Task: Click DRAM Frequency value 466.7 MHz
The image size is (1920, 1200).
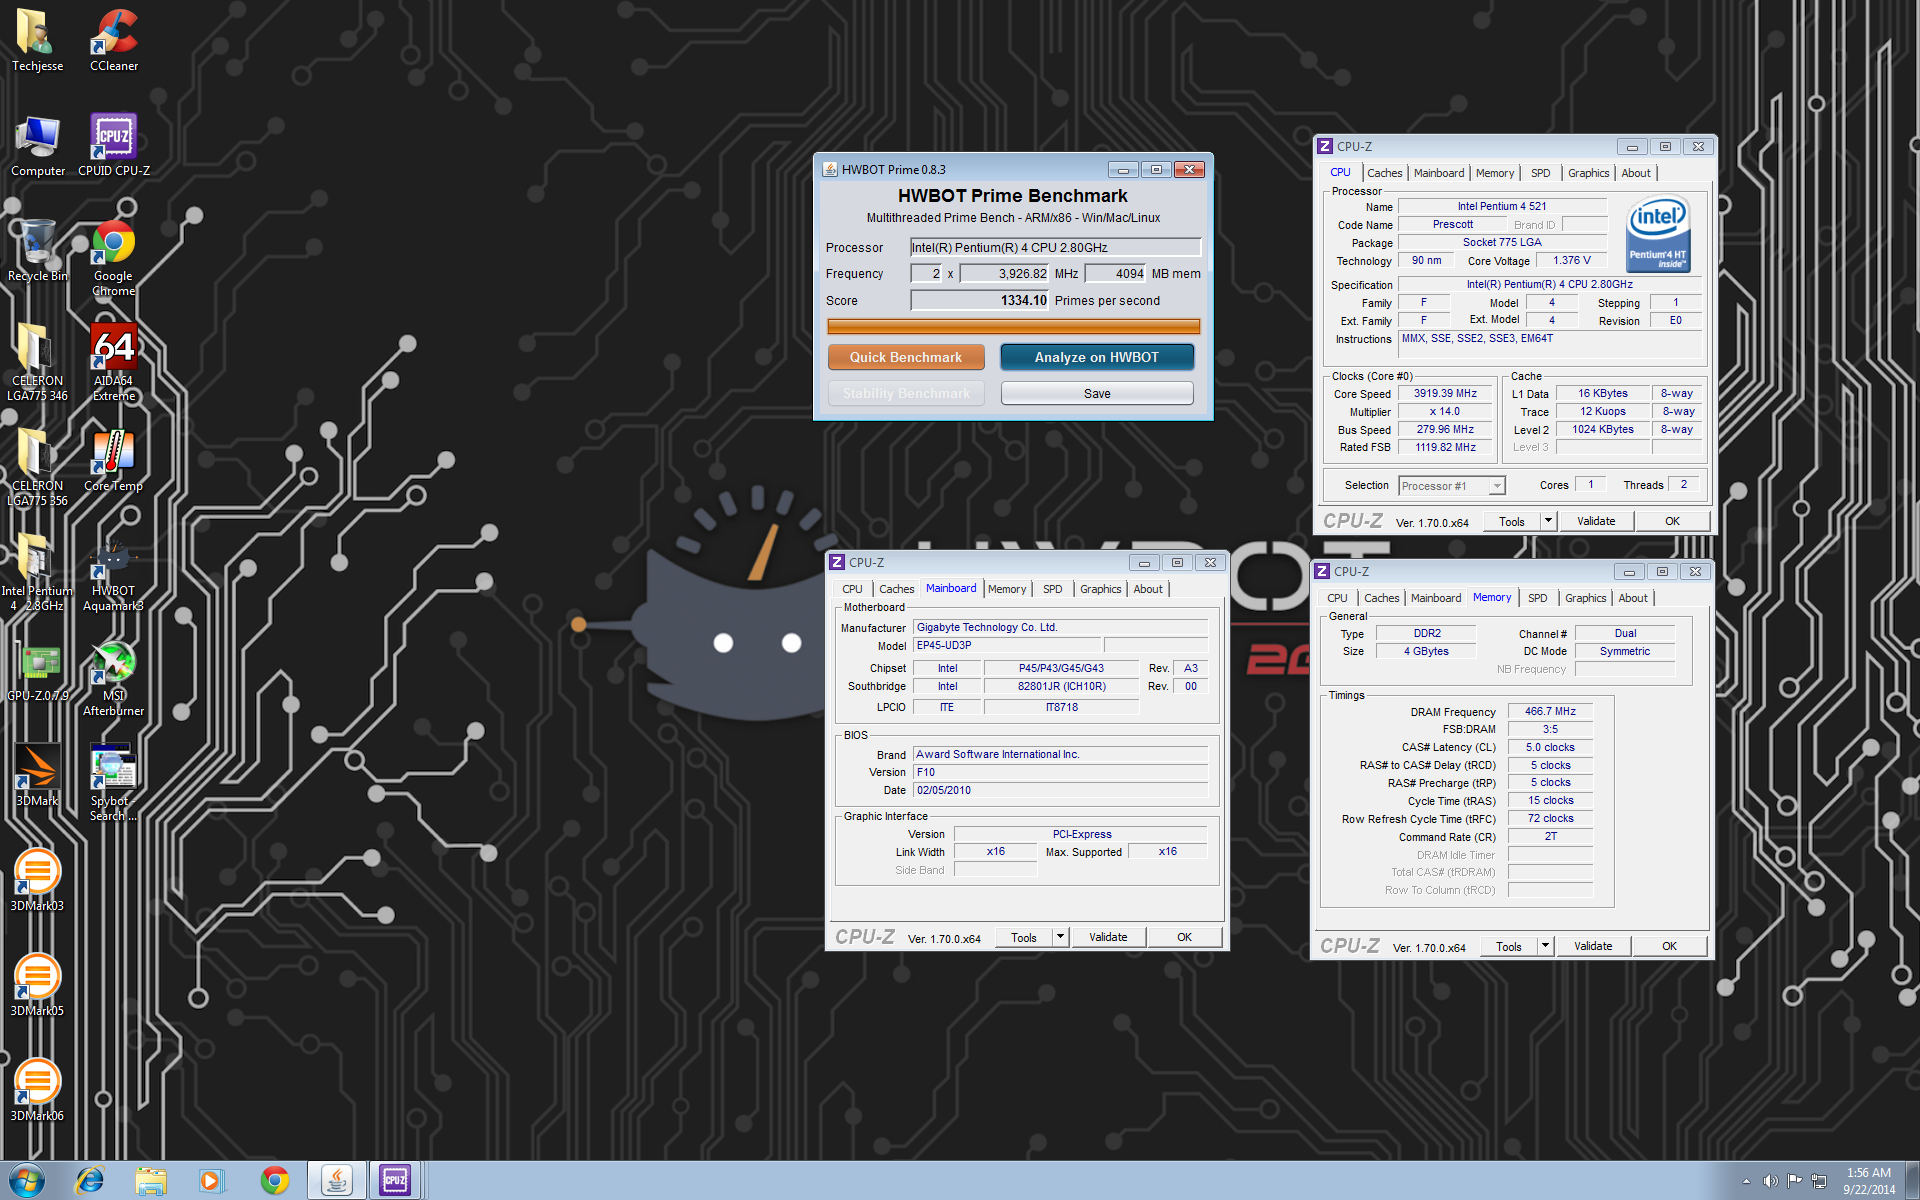Action: 1550,711
